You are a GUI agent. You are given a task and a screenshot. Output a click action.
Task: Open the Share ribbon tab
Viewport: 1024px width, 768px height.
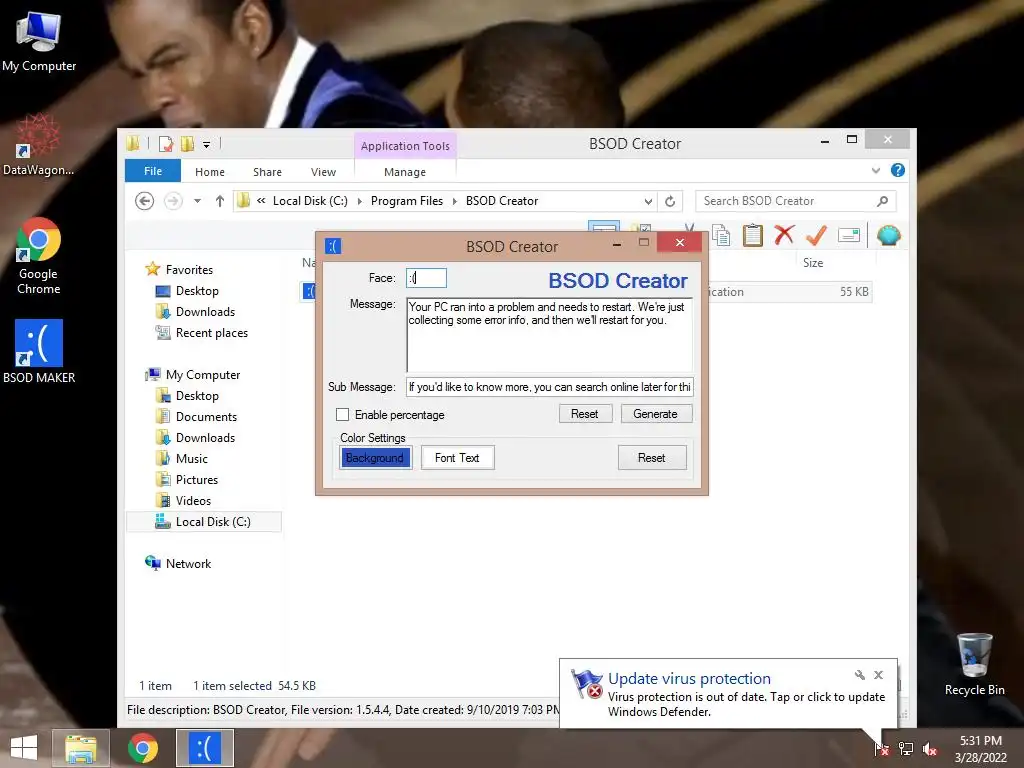point(267,172)
